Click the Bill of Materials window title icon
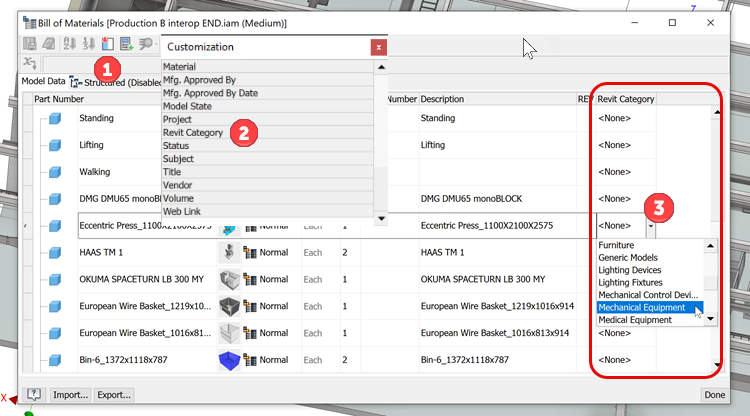Viewport: 750px width, 416px height. tap(30, 22)
